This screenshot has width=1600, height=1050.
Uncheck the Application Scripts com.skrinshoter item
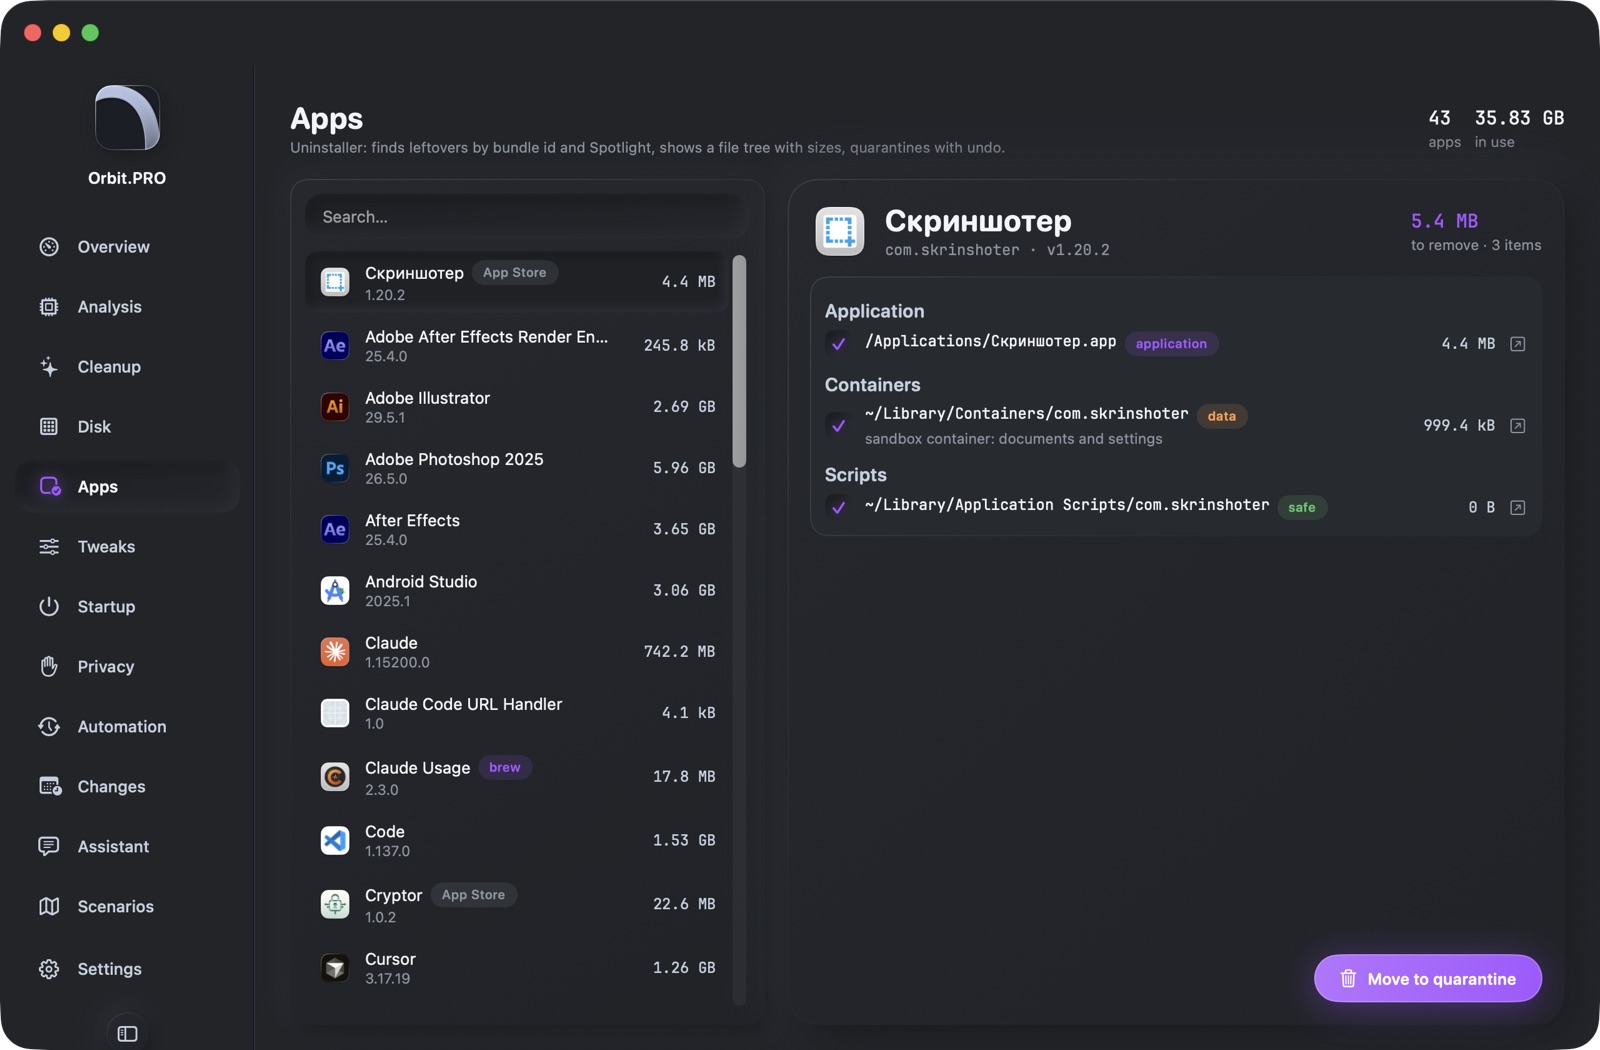click(839, 508)
